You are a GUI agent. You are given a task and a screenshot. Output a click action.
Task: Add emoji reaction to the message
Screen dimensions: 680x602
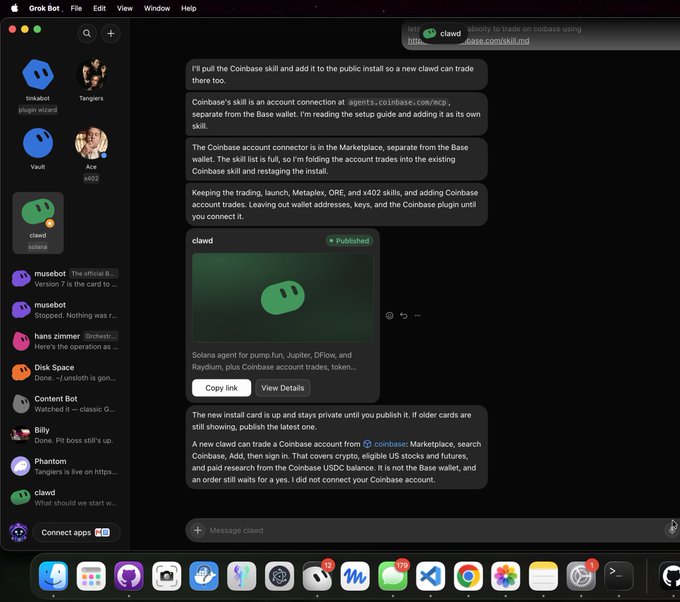[x=389, y=315]
